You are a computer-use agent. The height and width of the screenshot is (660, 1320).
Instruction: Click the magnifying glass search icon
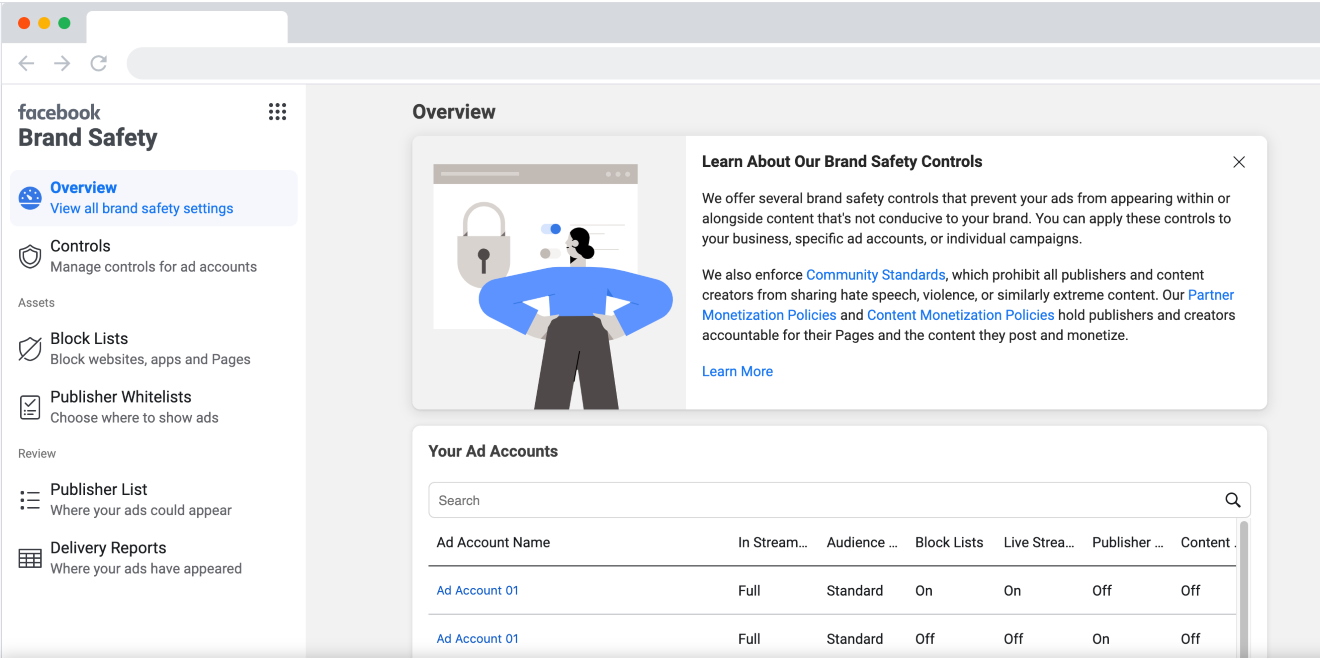coord(1232,500)
